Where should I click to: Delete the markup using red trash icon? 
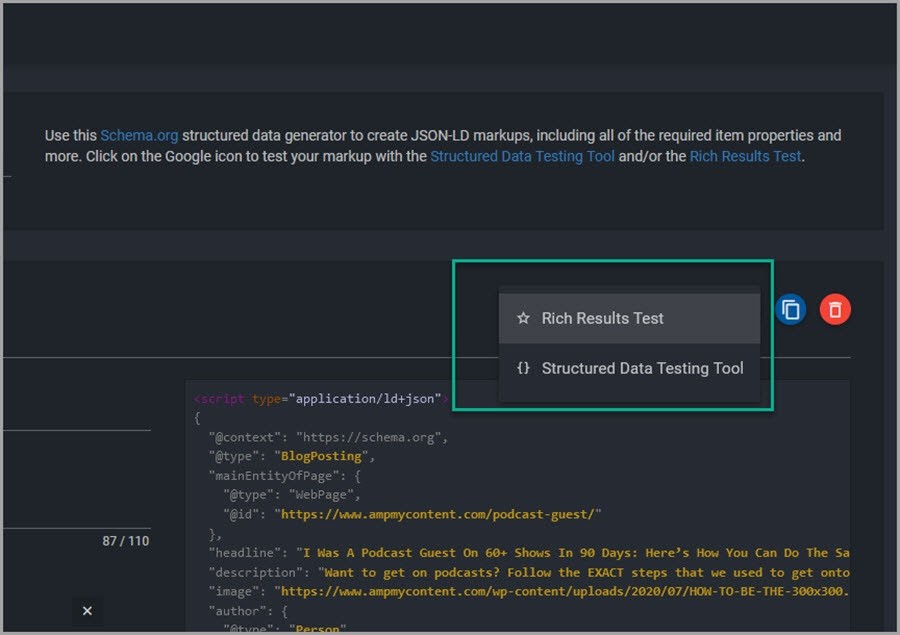pyautogui.click(x=835, y=310)
